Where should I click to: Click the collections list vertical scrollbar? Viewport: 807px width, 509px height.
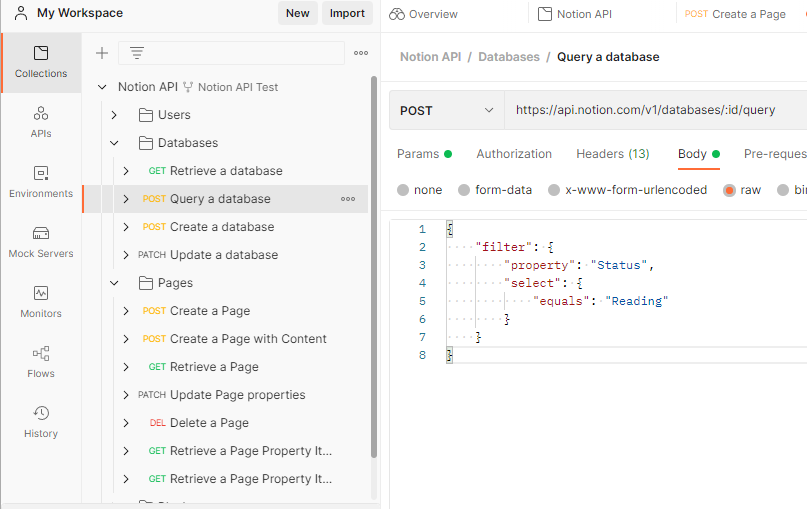[x=374, y=267]
